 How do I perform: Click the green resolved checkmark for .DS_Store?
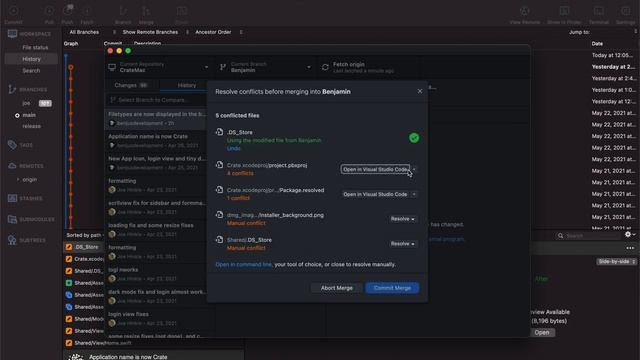(414, 138)
